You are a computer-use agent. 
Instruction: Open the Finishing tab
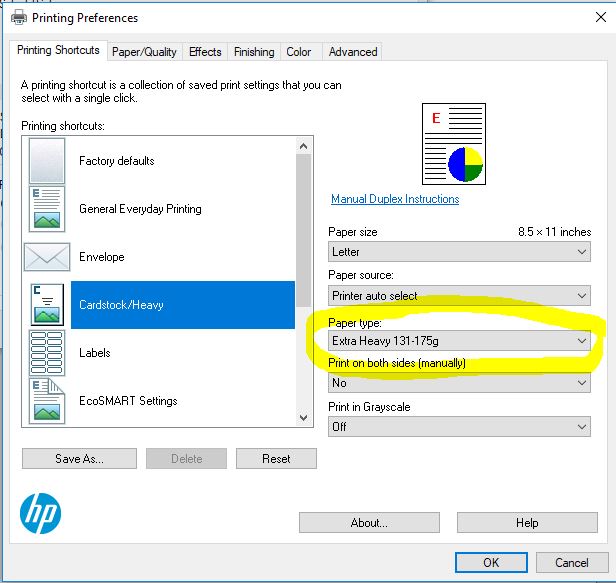(254, 52)
